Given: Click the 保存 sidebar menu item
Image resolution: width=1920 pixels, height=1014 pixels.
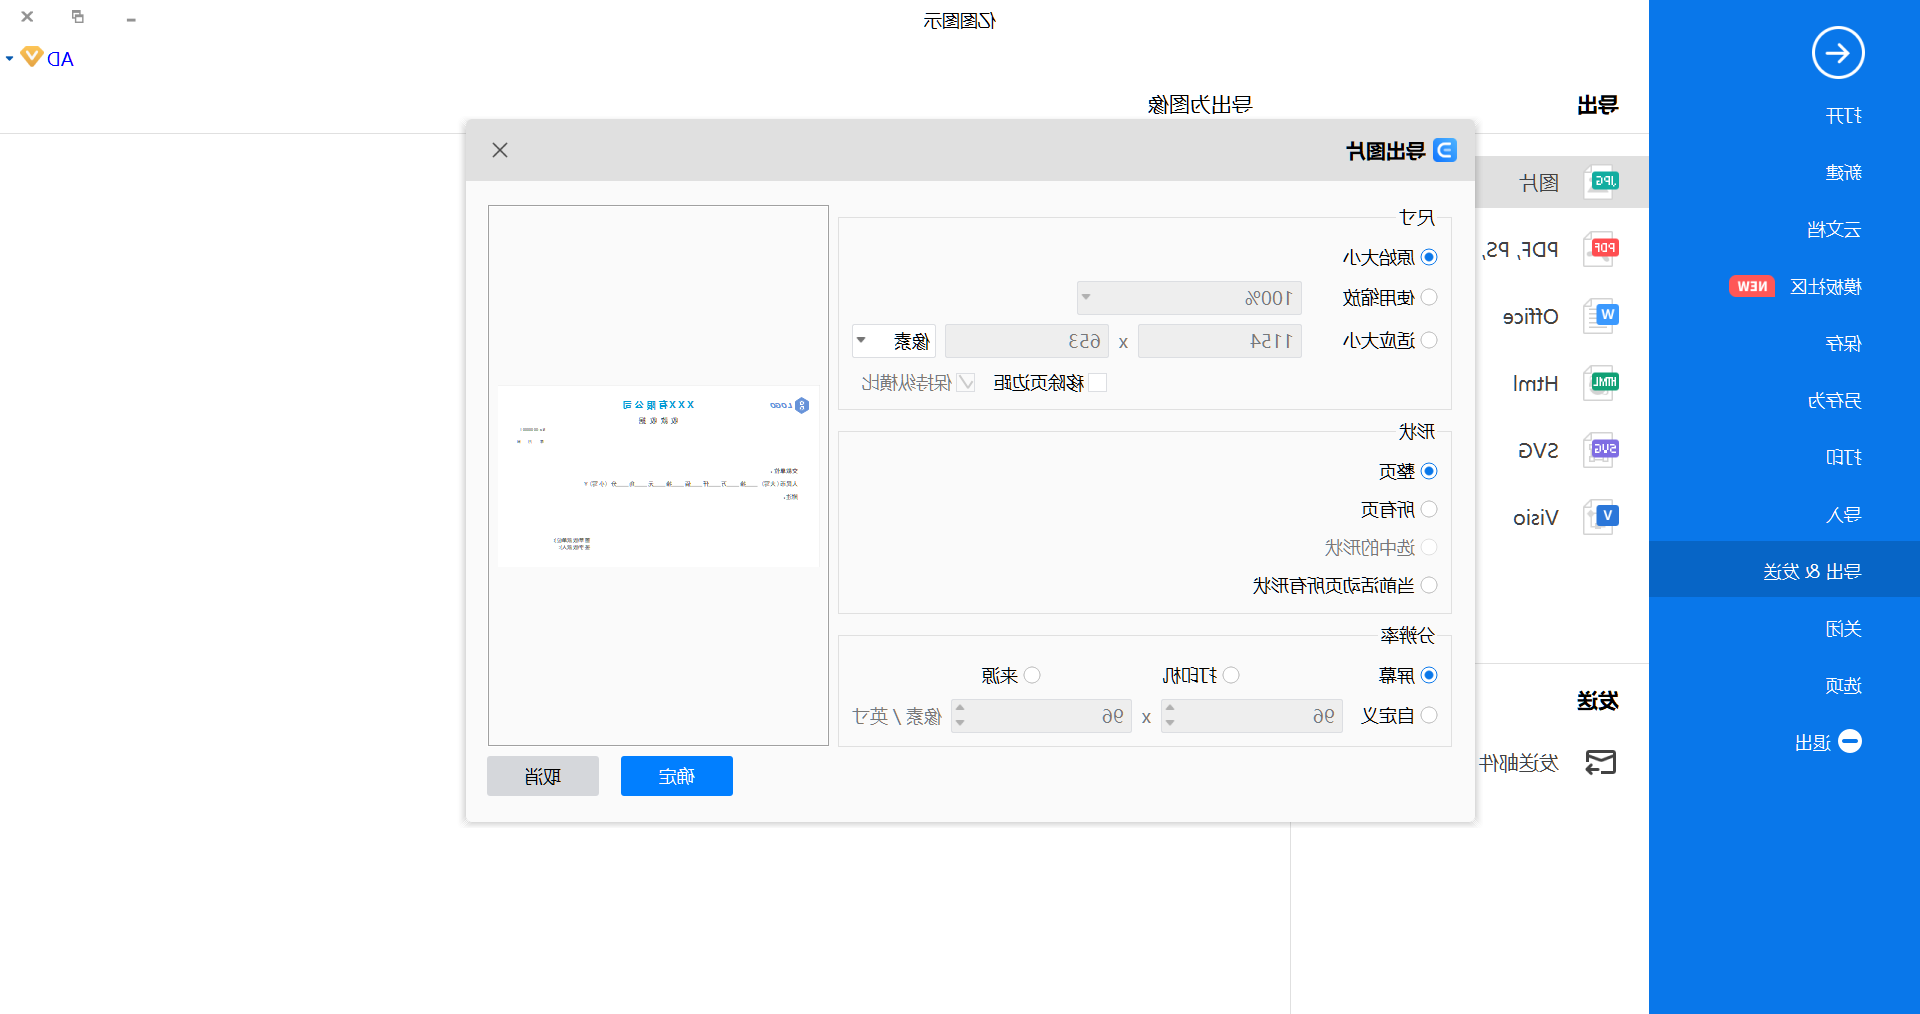Looking at the screenshot, I should click(x=1843, y=344).
